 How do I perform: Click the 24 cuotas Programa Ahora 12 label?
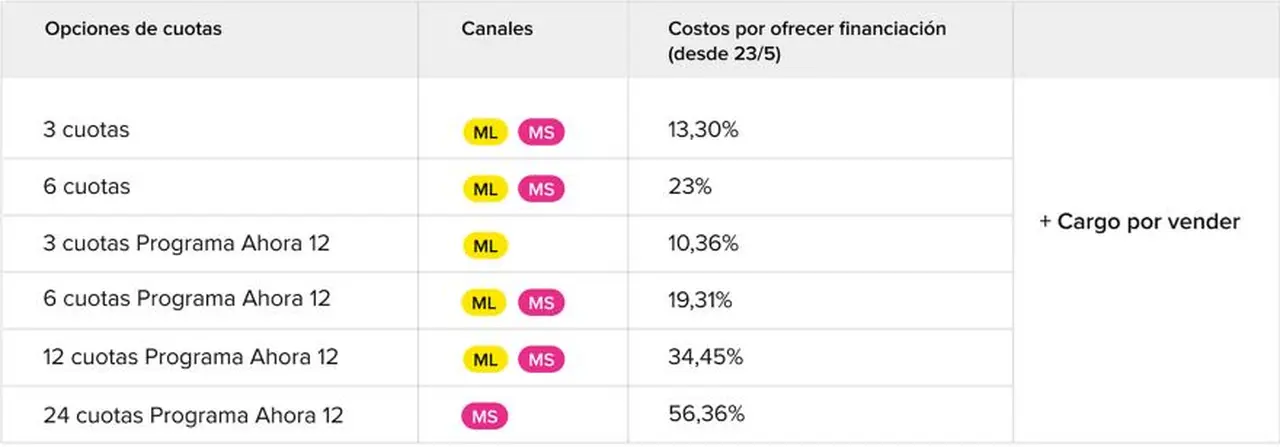pyautogui.click(x=193, y=414)
